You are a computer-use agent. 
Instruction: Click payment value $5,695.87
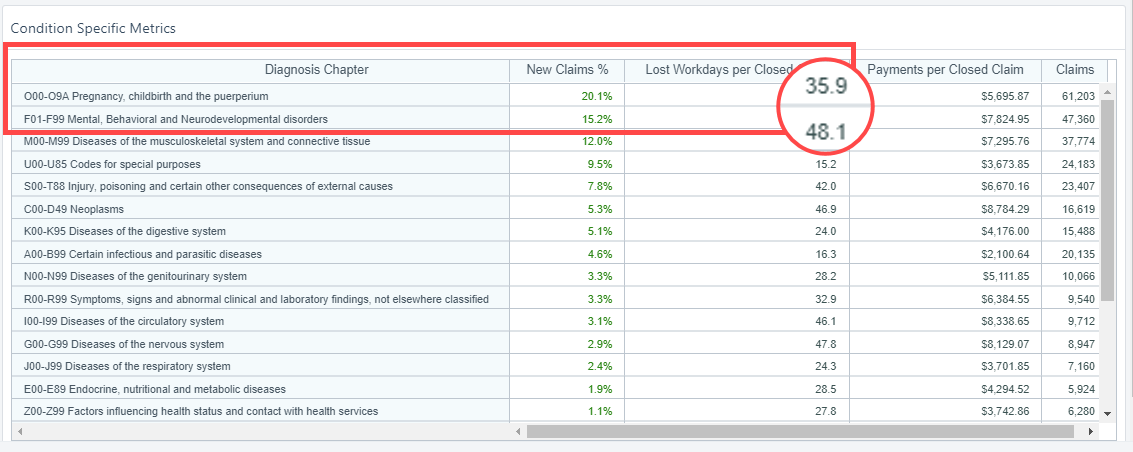[1005, 96]
